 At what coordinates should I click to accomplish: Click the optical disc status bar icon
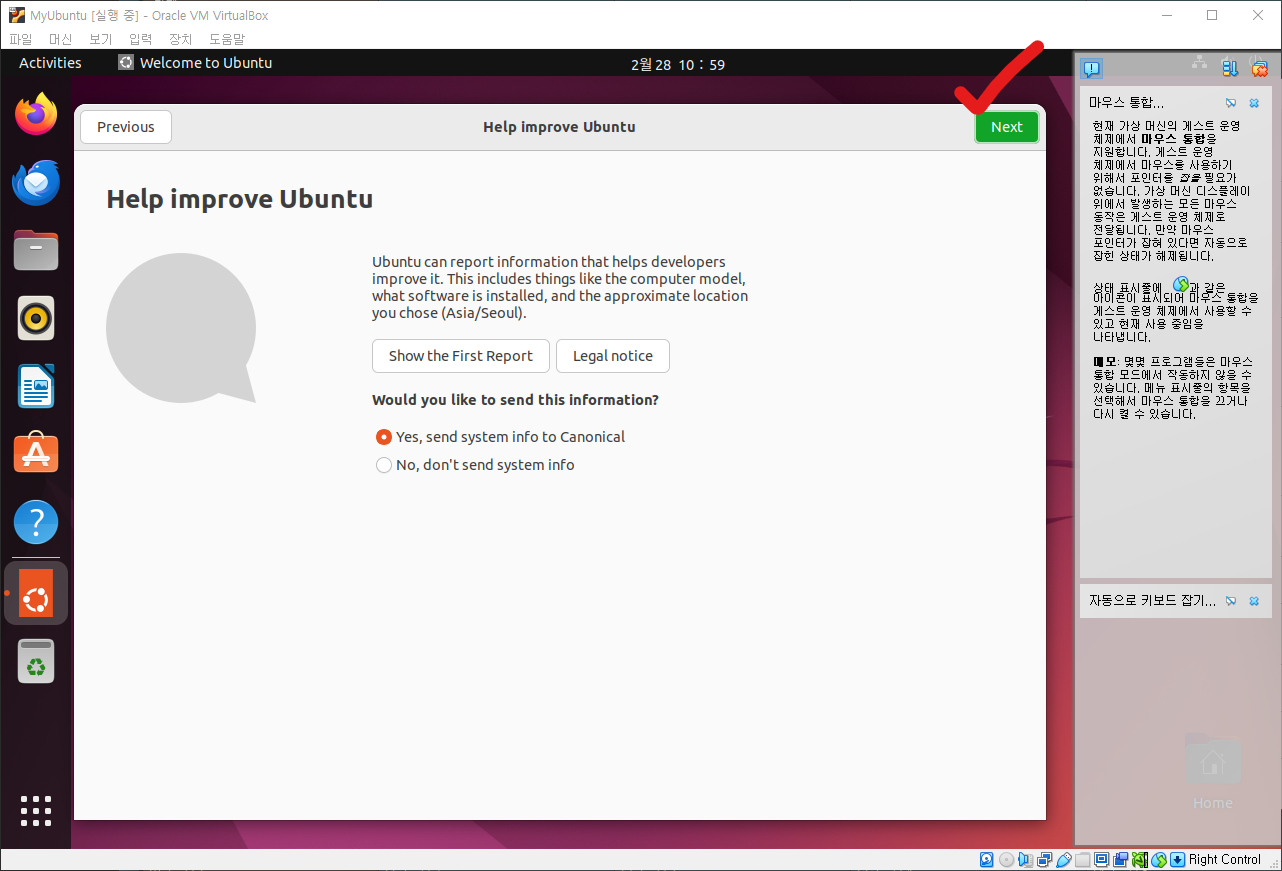[x=1006, y=859]
